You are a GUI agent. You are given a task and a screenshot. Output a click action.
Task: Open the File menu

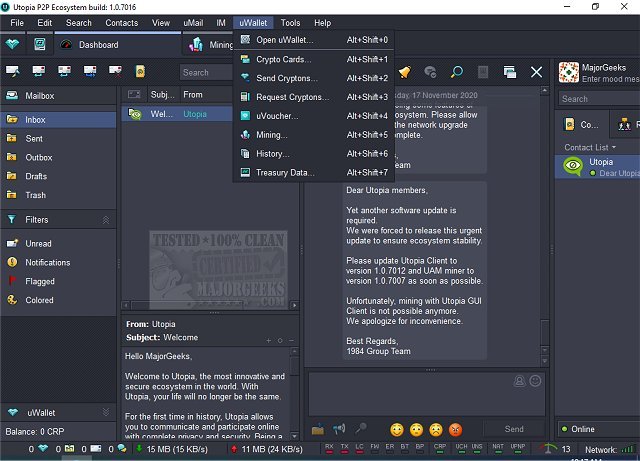[x=17, y=23]
